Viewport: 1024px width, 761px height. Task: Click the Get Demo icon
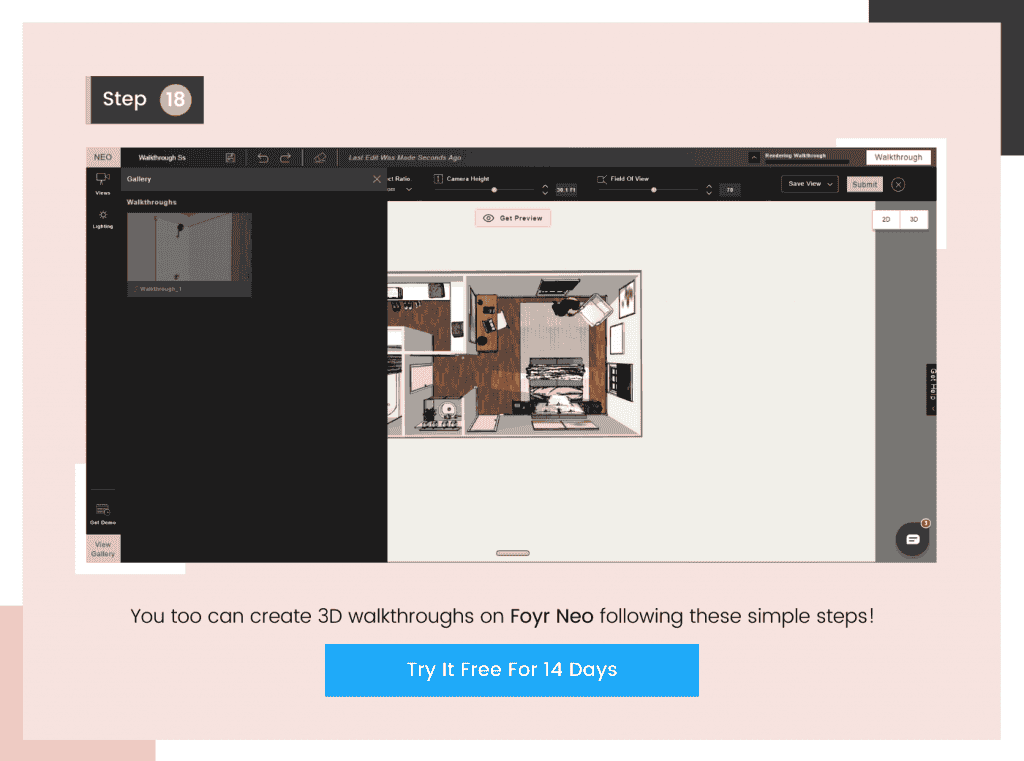click(x=101, y=510)
